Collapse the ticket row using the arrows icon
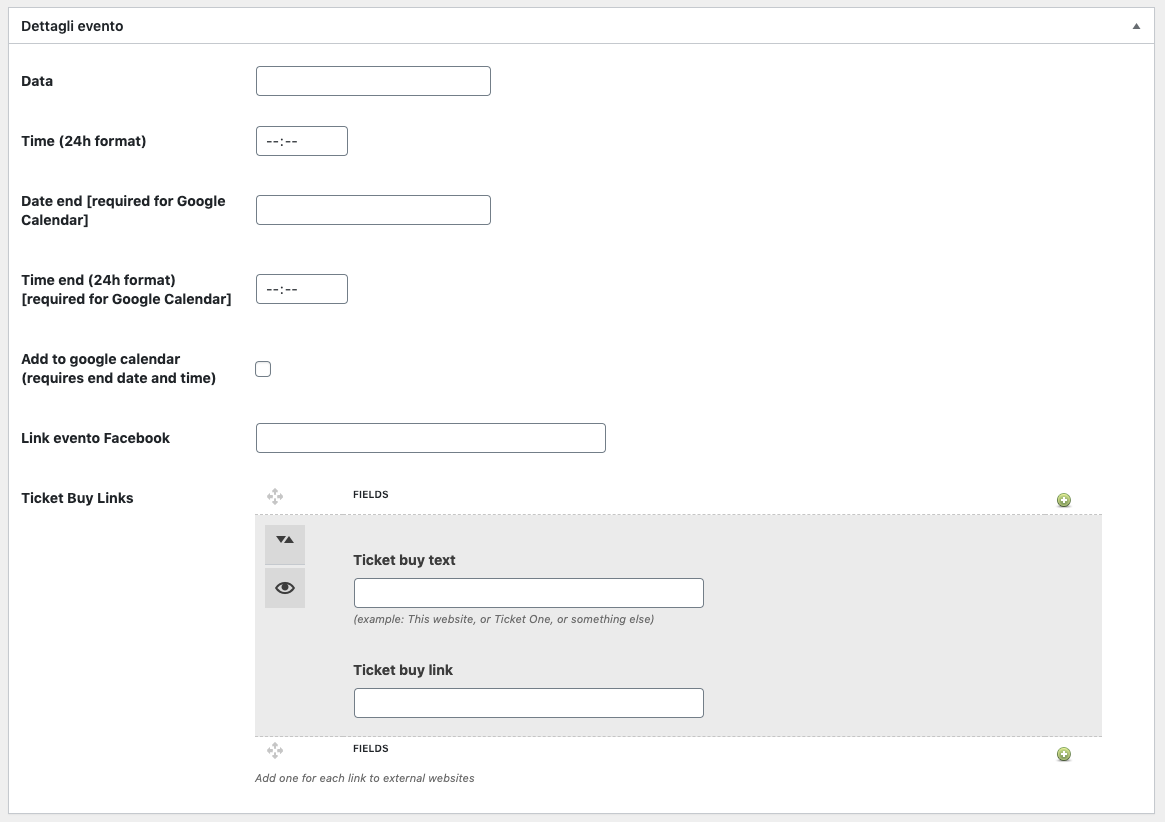 [285, 540]
